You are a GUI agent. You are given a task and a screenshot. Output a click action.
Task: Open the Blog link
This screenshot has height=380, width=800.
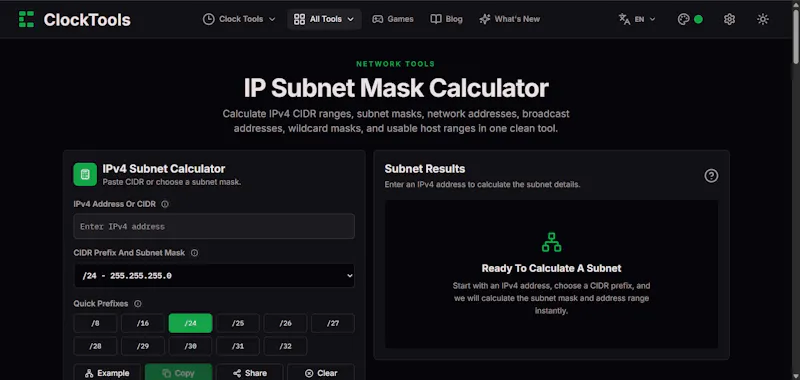pos(446,19)
